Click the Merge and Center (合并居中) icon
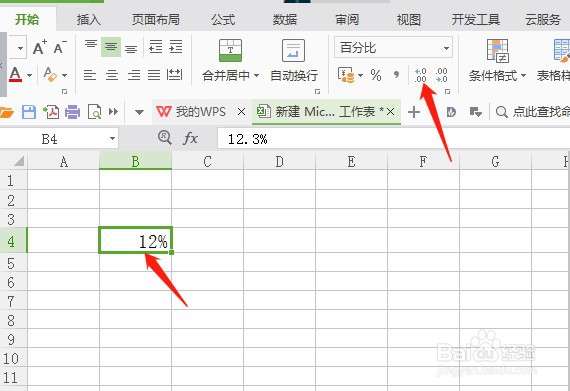Screen dimensions: 570x391 (230, 50)
